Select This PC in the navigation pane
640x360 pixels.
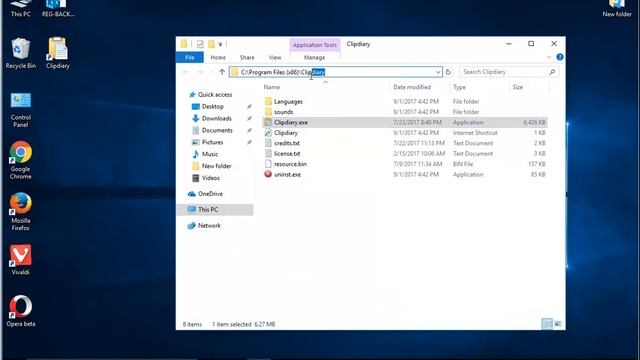[x=216, y=209]
